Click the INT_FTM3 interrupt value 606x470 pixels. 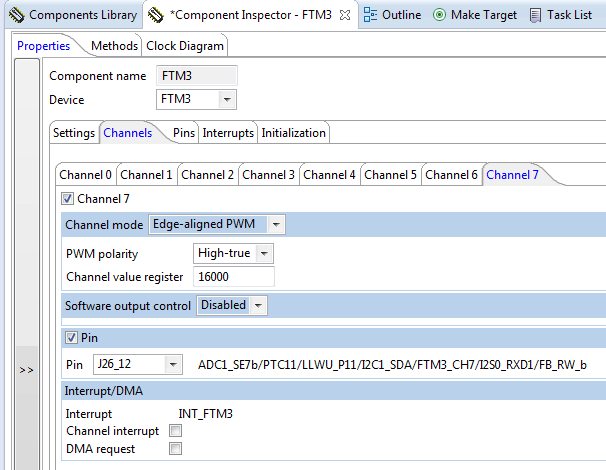click(205, 414)
